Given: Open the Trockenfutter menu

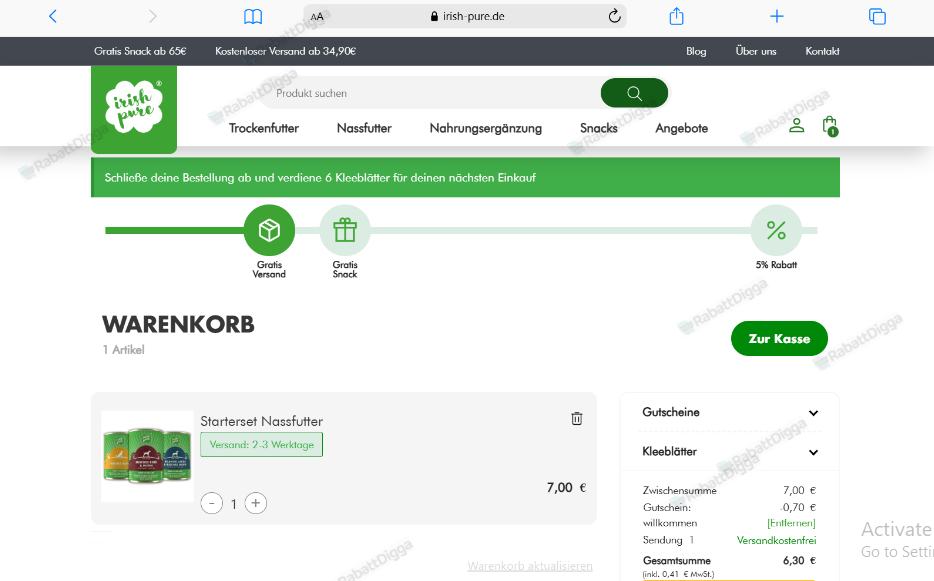Looking at the screenshot, I should [x=264, y=128].
